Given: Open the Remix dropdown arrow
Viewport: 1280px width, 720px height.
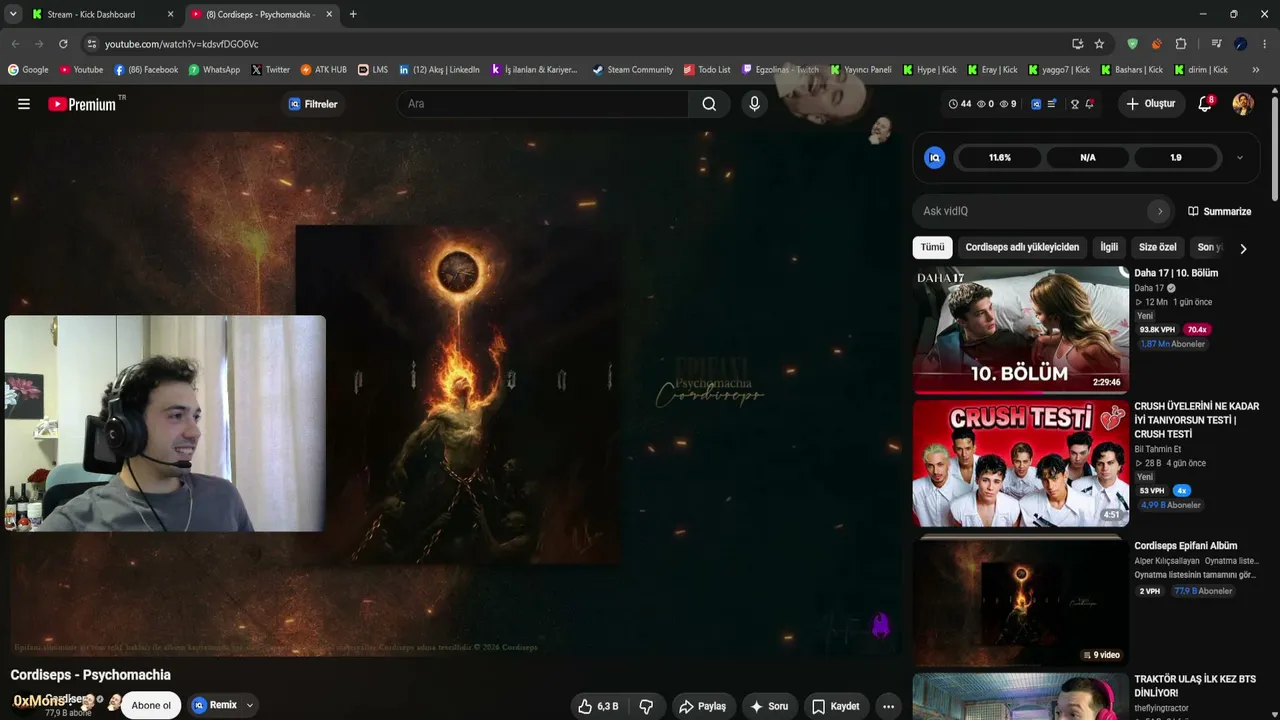Looking at the screenshot, I should click(250, 705).
